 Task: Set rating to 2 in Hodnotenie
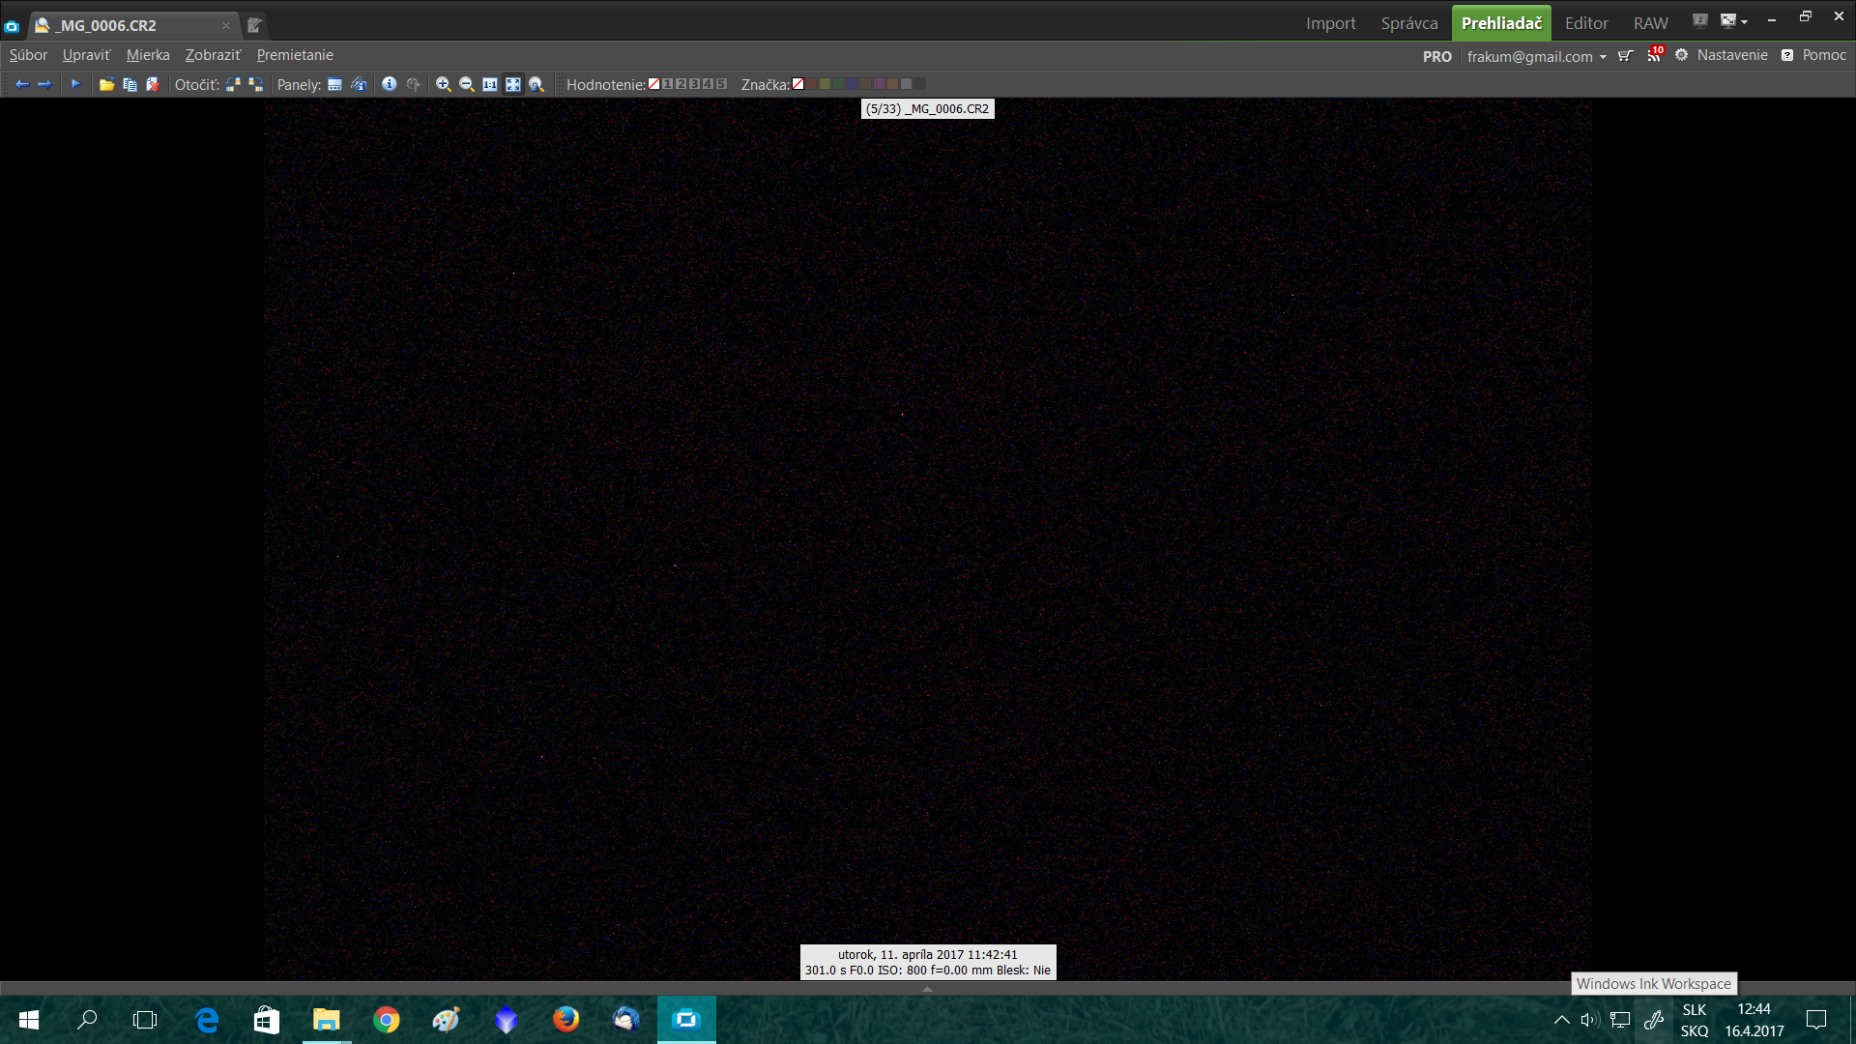point(681,84)
